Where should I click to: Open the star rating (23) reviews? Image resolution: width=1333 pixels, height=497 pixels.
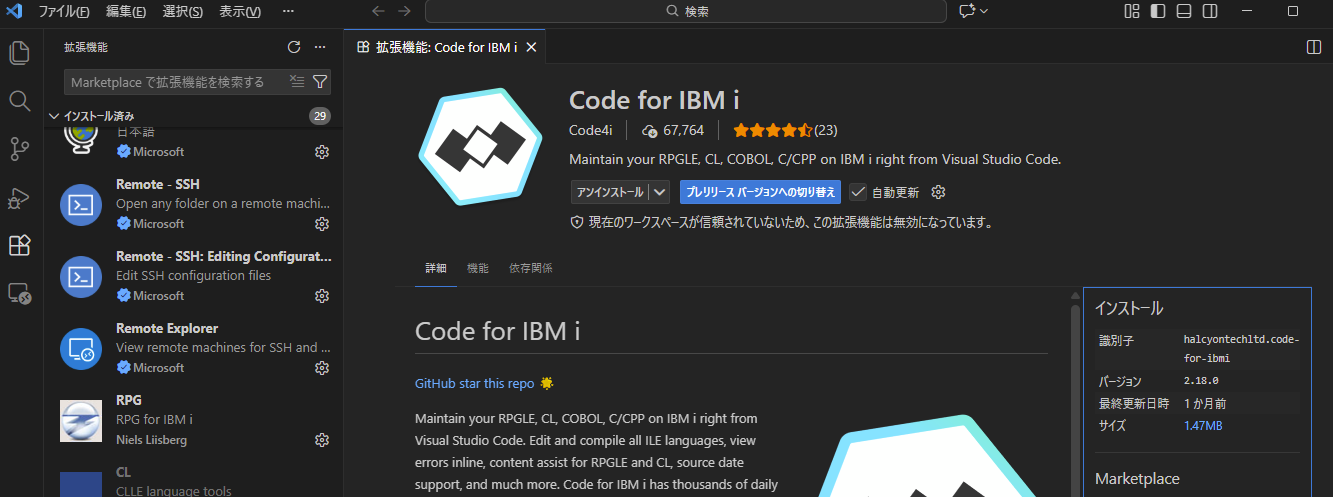(x=785, y=130)
